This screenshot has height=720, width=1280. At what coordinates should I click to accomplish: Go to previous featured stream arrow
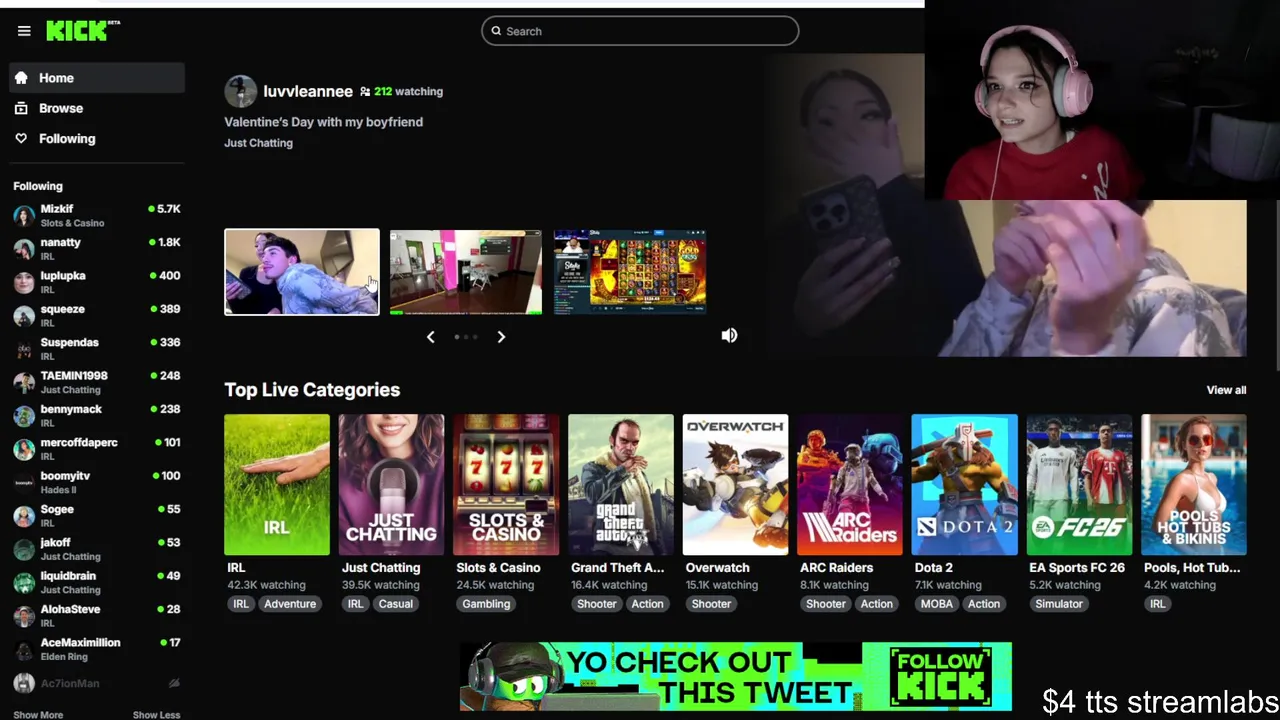point(431,337)
